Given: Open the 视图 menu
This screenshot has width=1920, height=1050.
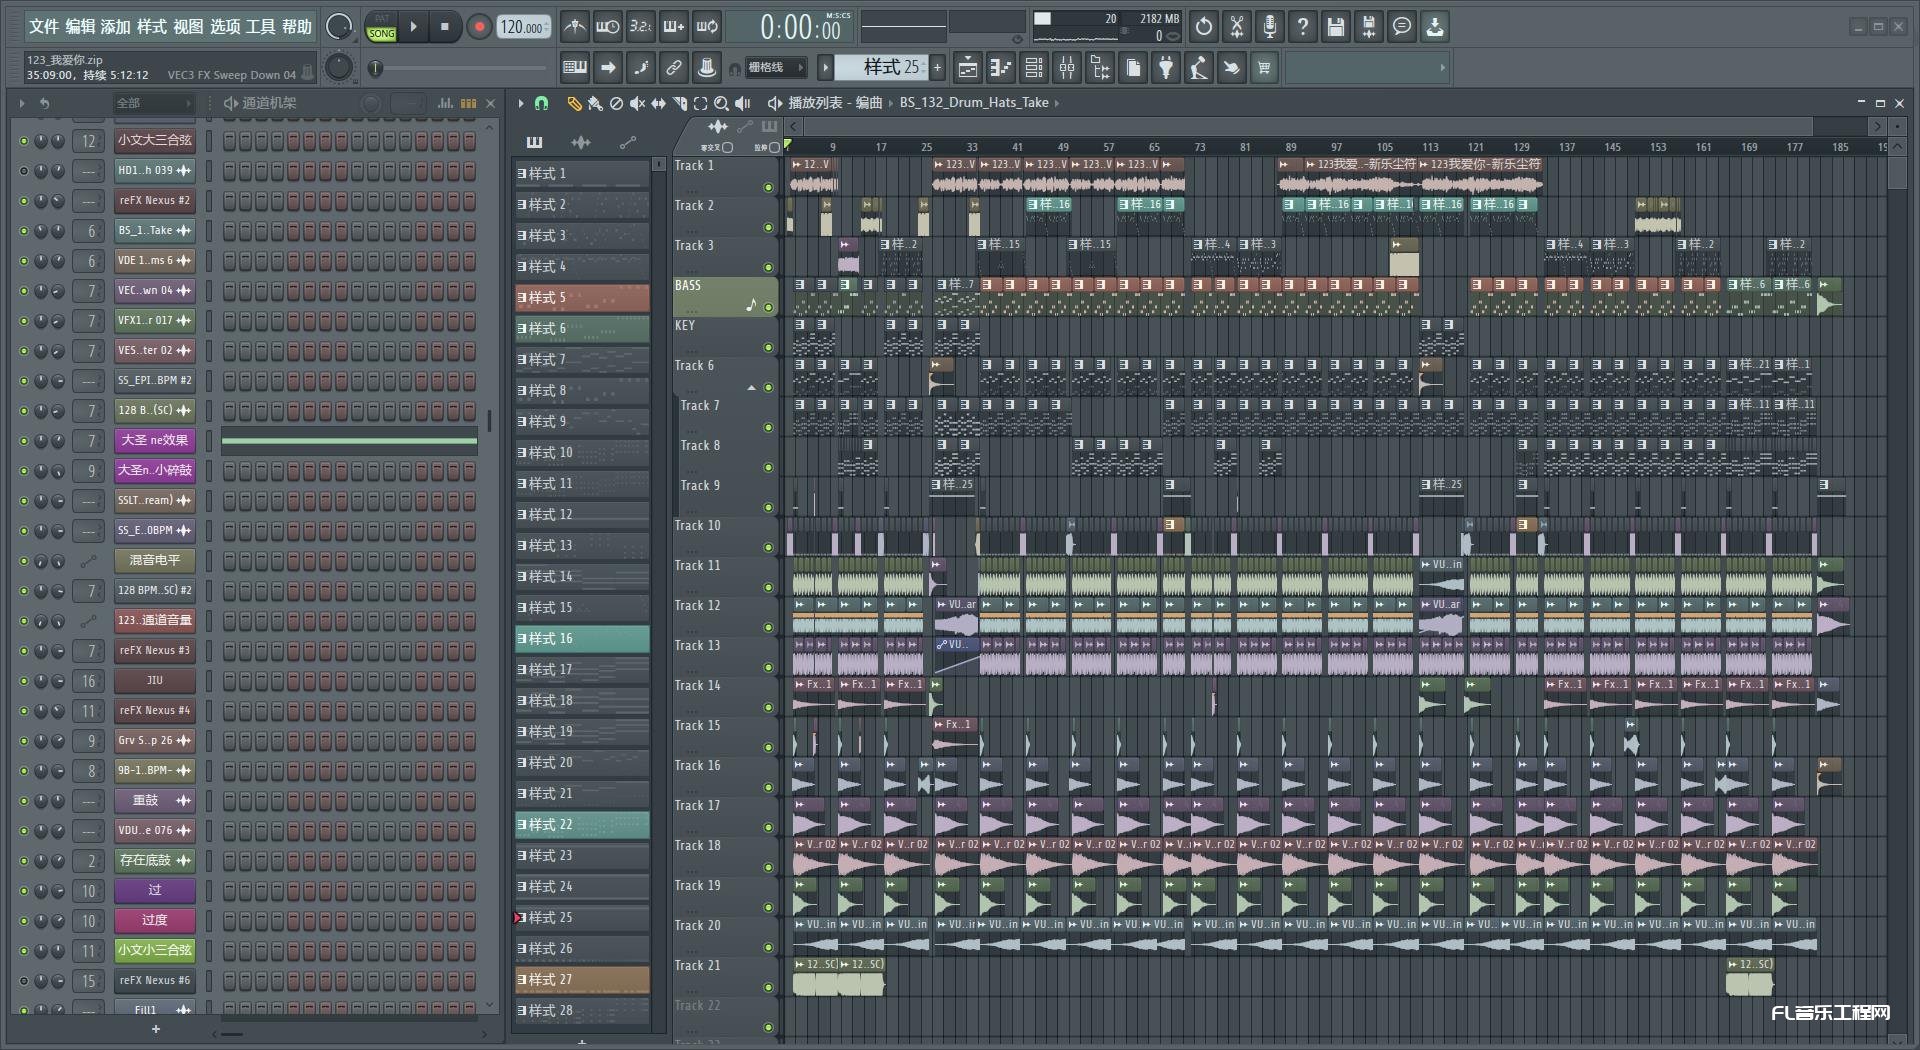Looking at the screenshot, I should [188, 27].
